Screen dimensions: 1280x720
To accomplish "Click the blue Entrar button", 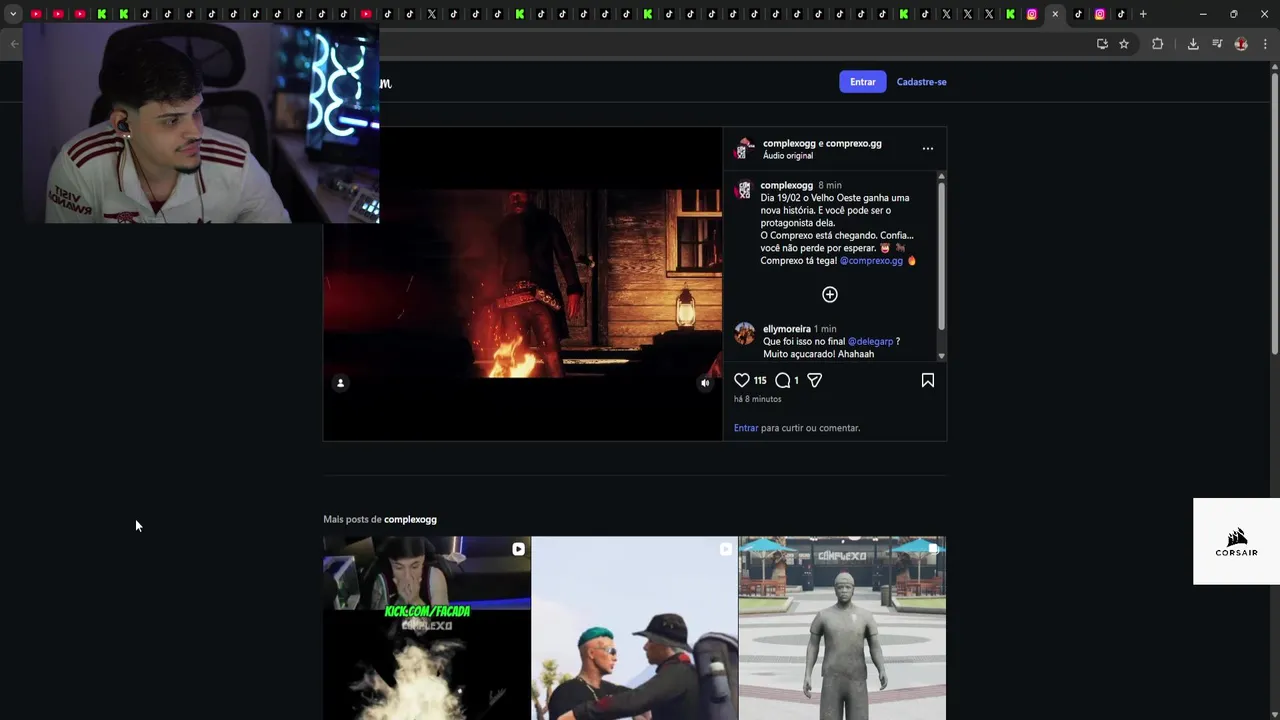I will 862,82.
